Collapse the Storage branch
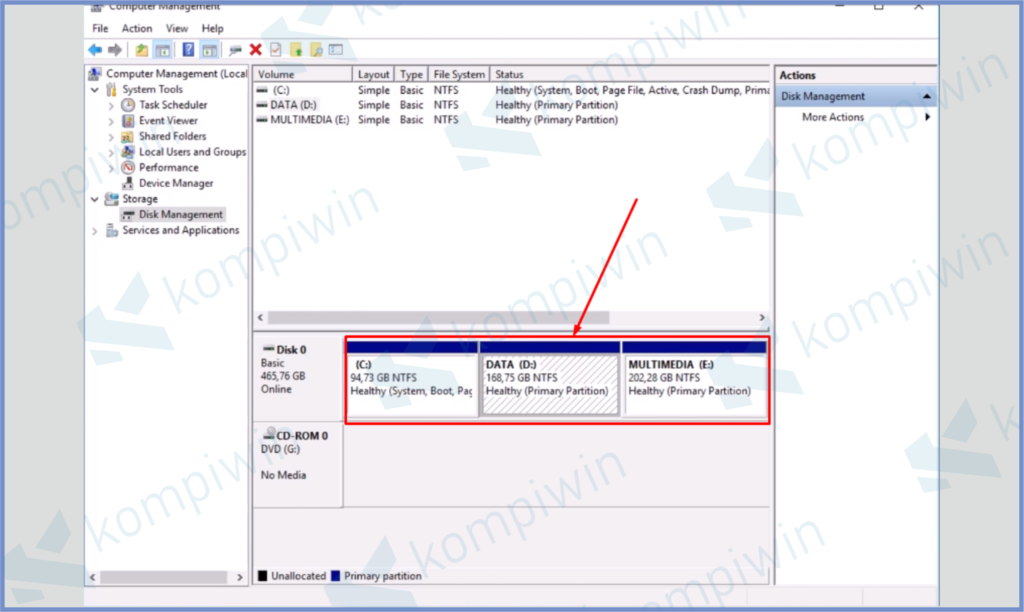The height and width of the screenshot is (612, 1024). click(93, 199)
